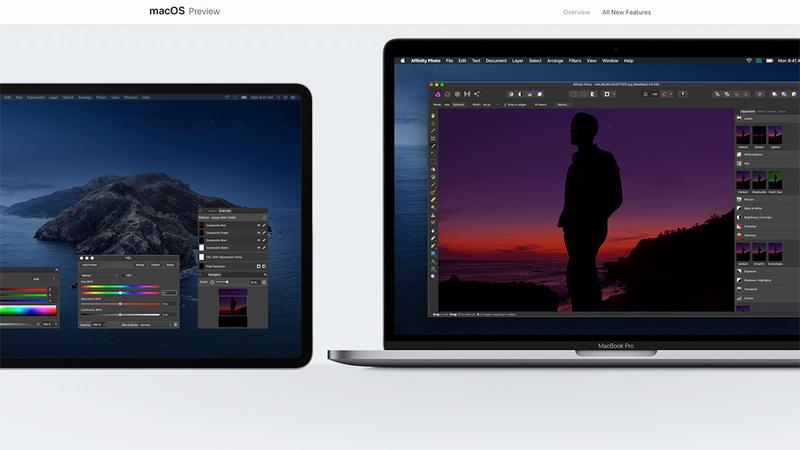Apply Auto Levels from toolbar
This screenshot has height=450, width=800.
click(511, 94)
